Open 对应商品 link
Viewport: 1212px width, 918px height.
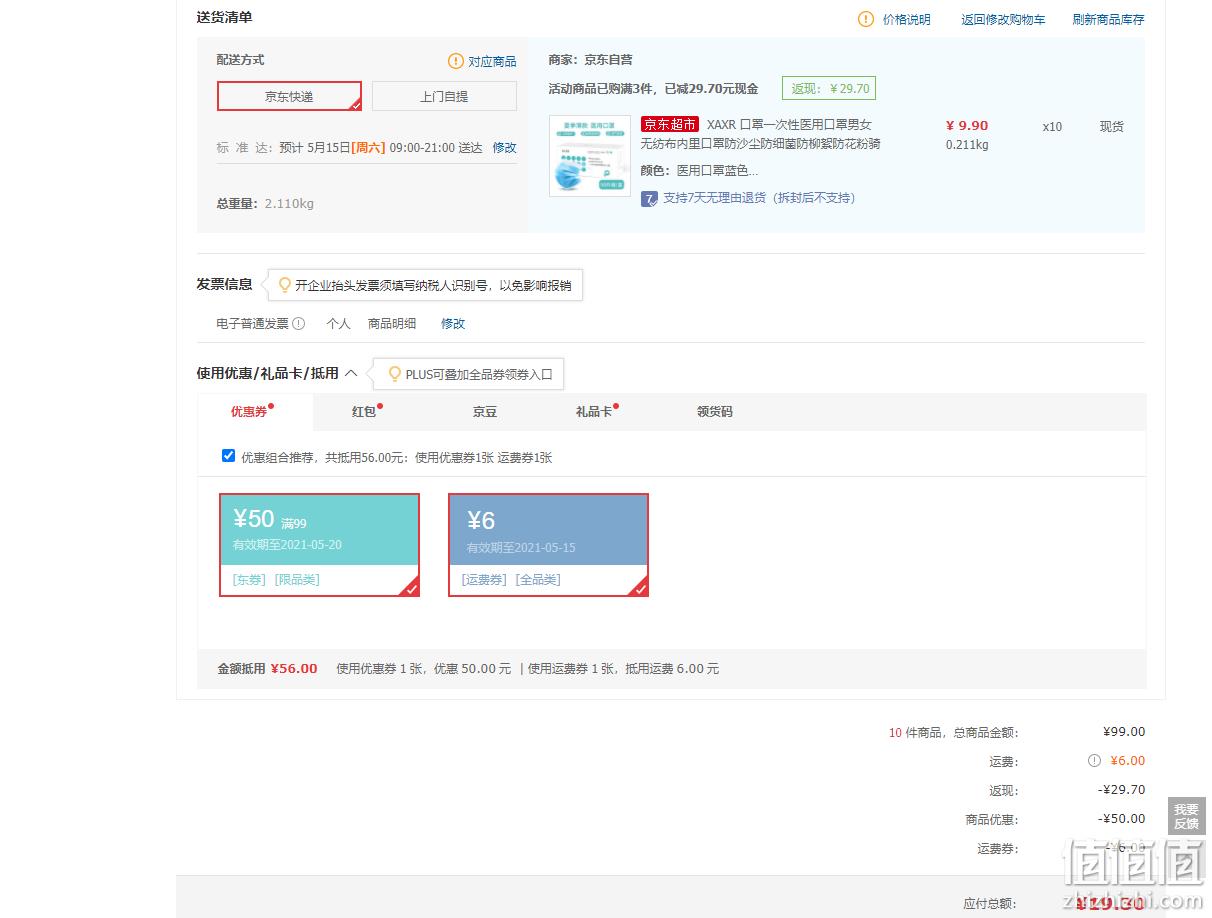pyautogui.click(x=492, y=61)
